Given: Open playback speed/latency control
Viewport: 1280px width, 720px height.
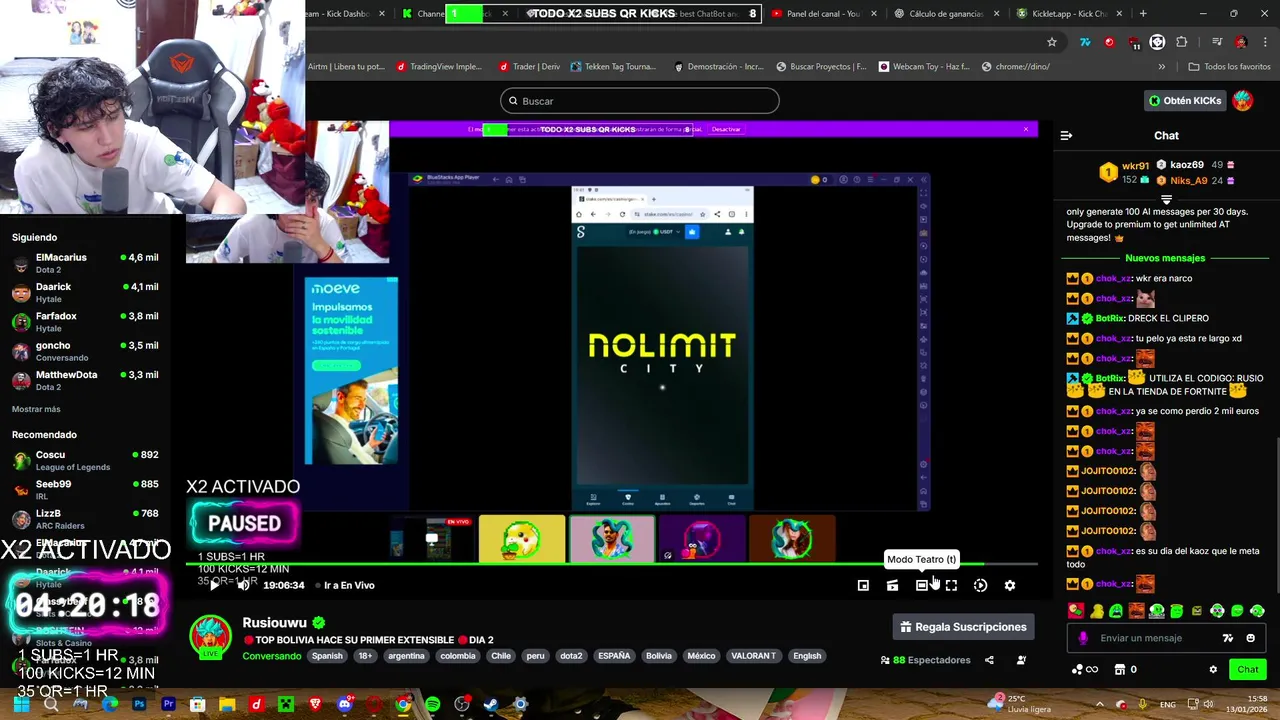Looking at the screenshot, I should coord(980,585).
